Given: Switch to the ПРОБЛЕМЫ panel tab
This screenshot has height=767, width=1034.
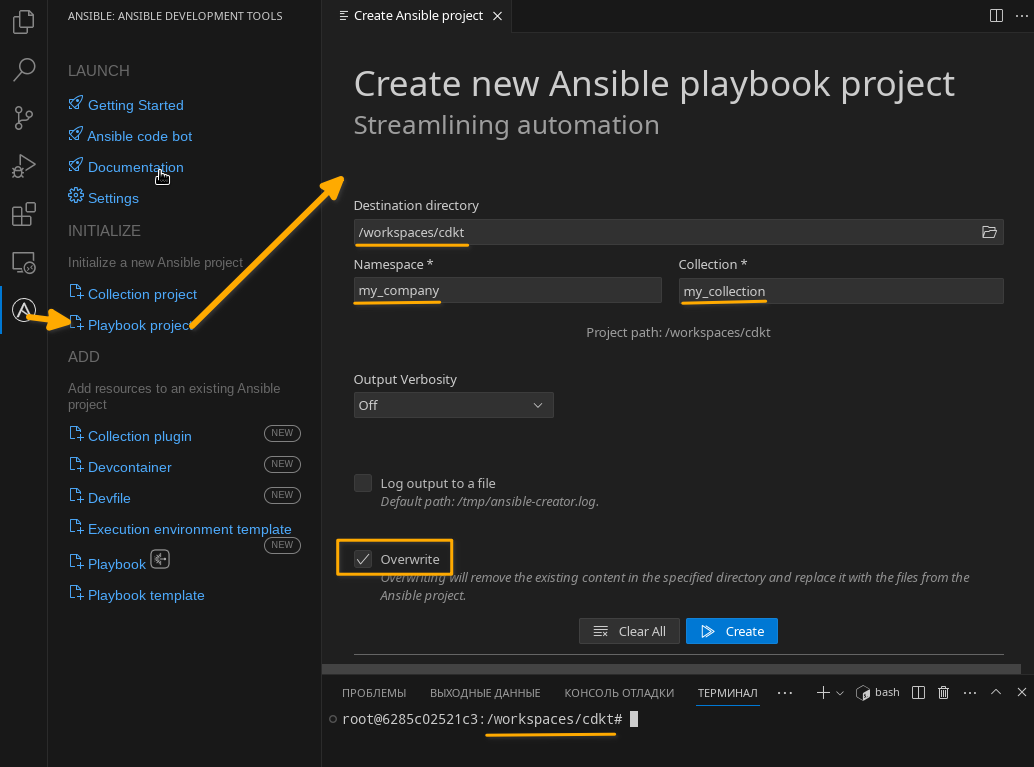Looking at the screenshot, I should tap(374, 693).
